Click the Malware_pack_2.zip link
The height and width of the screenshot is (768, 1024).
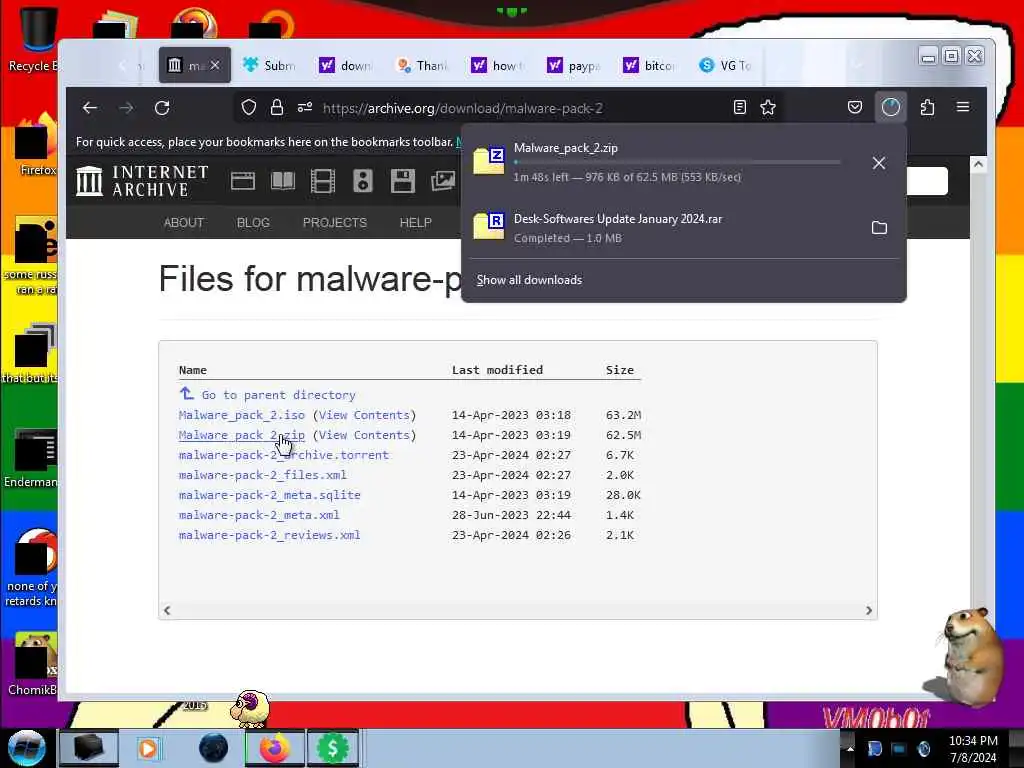point(242,435)
